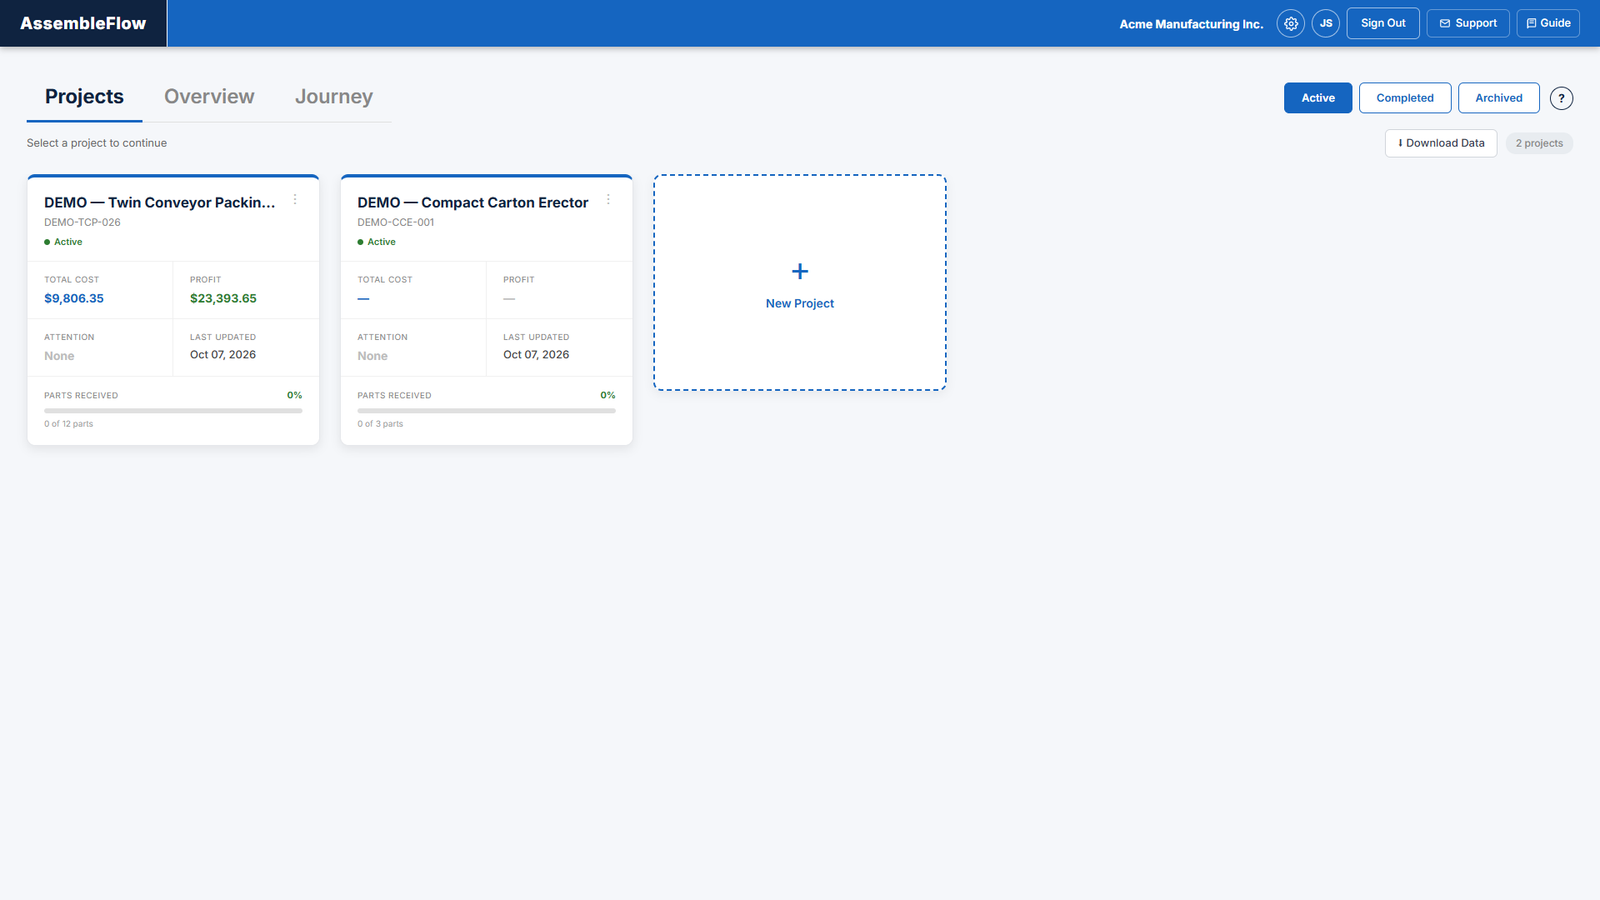Image resolution: width=1600 pixels, height=900 pixels.
Task: Click '0 of 3 parts' text
Action: tap(380, 424)
